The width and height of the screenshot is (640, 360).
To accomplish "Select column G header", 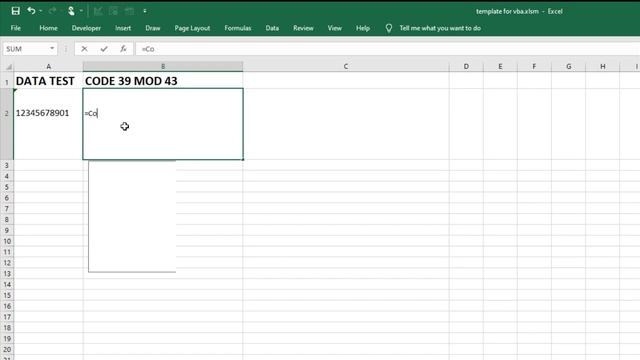I will pyautogui.click(x=568, y=66).
